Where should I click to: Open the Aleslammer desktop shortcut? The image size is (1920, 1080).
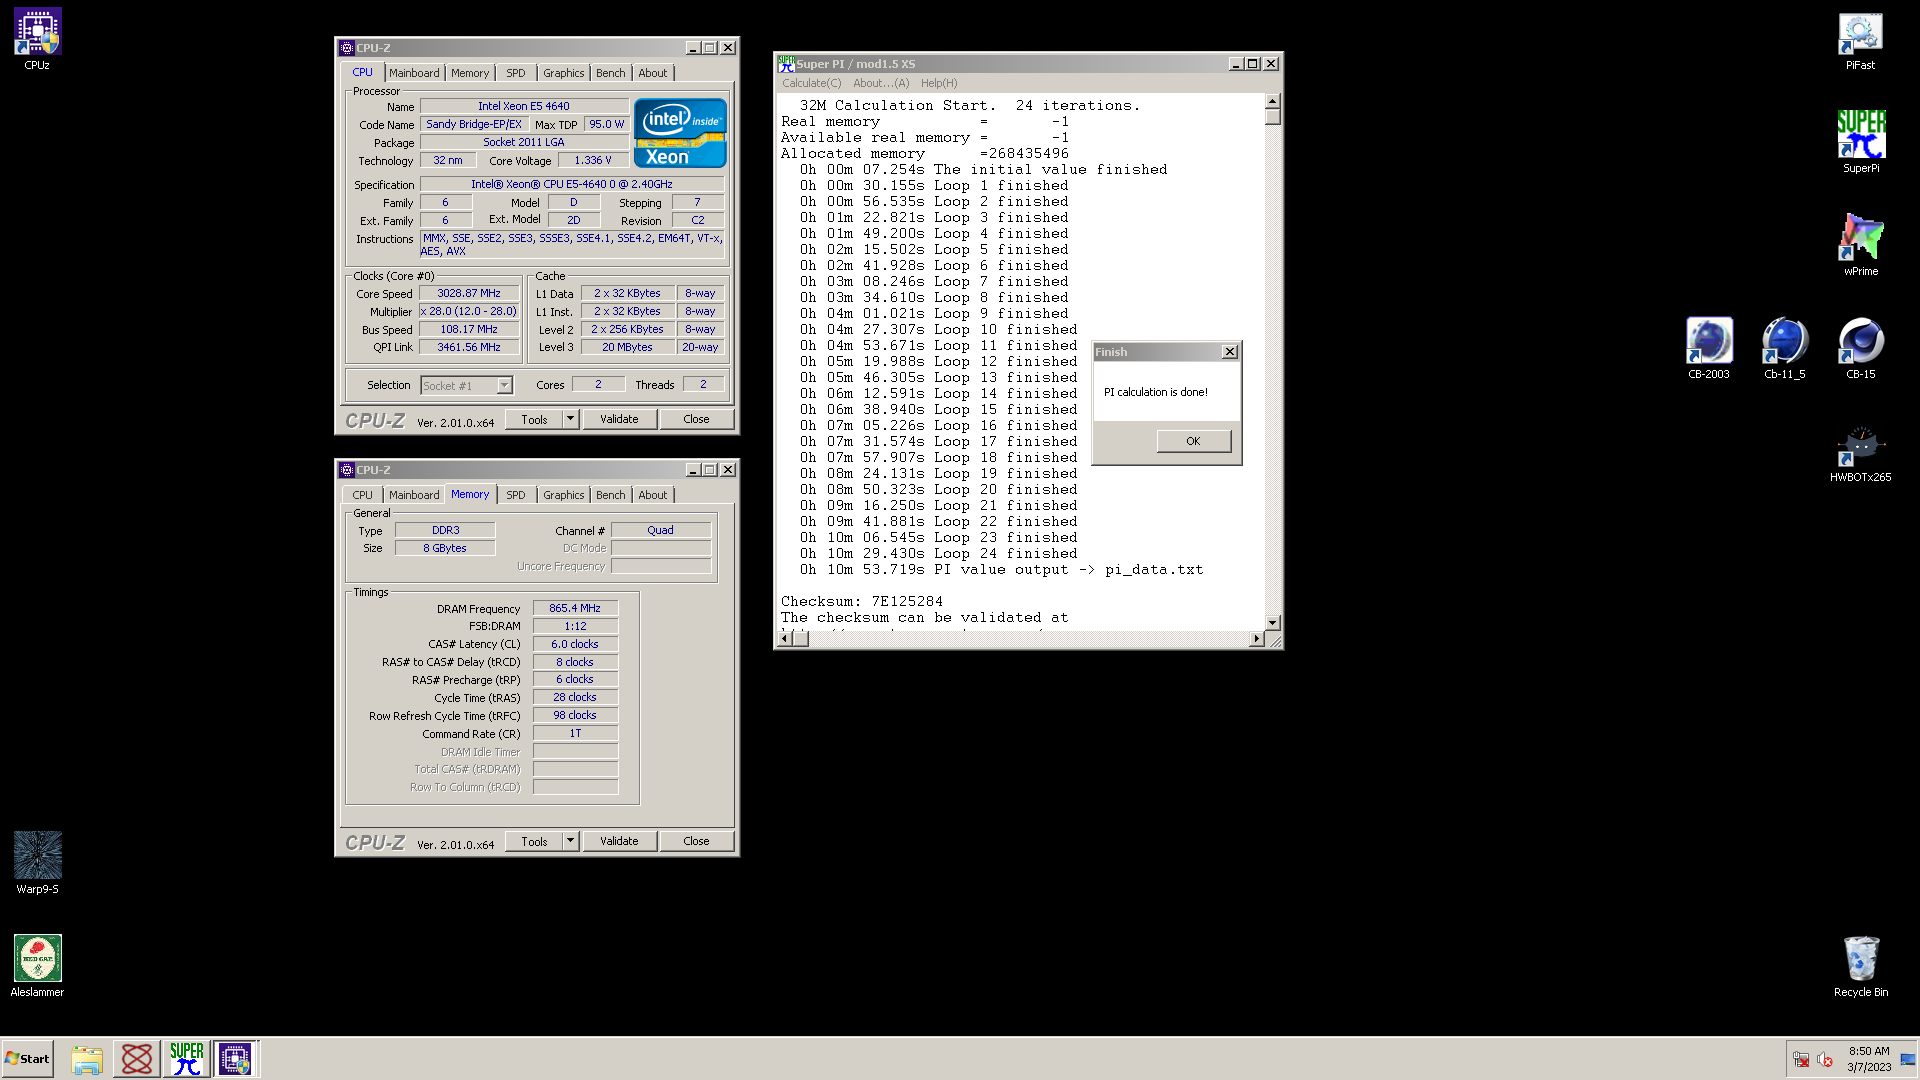tap(37, 965)
